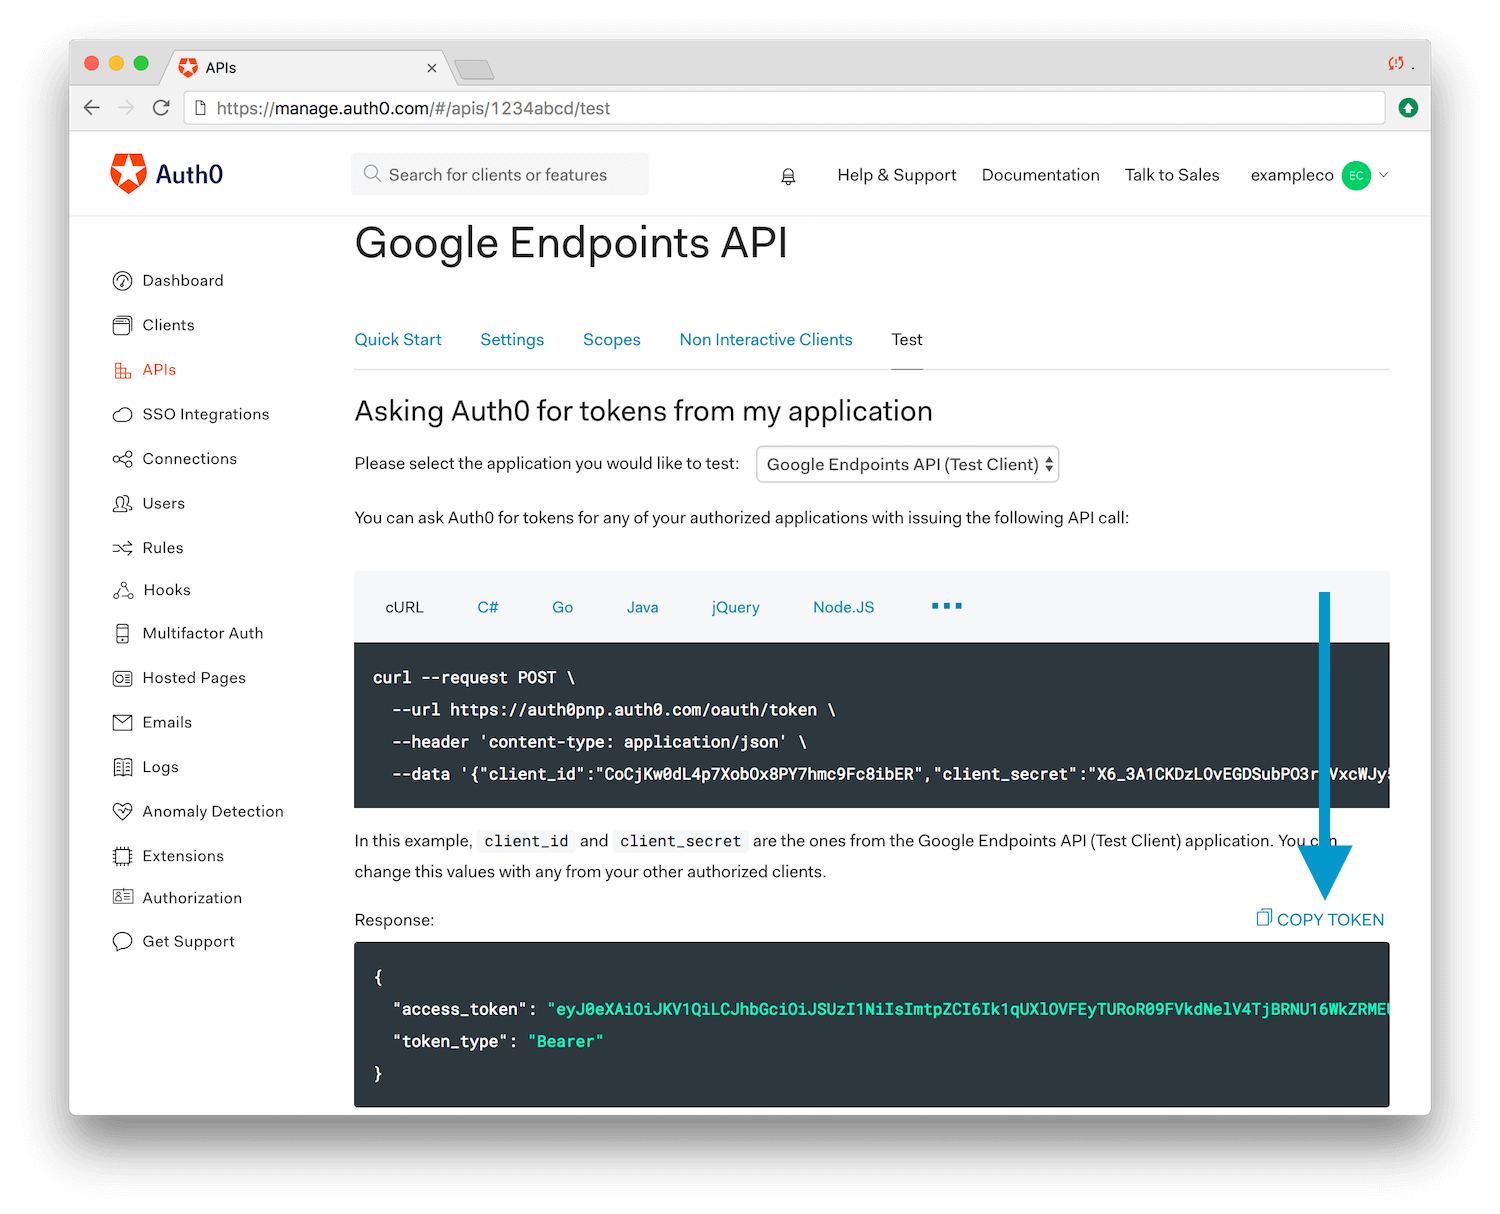Click the green browser extension icon
The height and width of the screenshot is (1214, 1500).
(x=1408, y=108)
